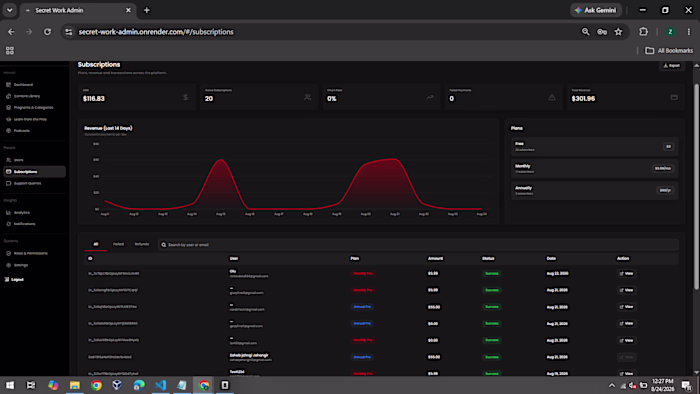Go back in browser history
Viewport: 700px width, 394px height.
point(11,32)
